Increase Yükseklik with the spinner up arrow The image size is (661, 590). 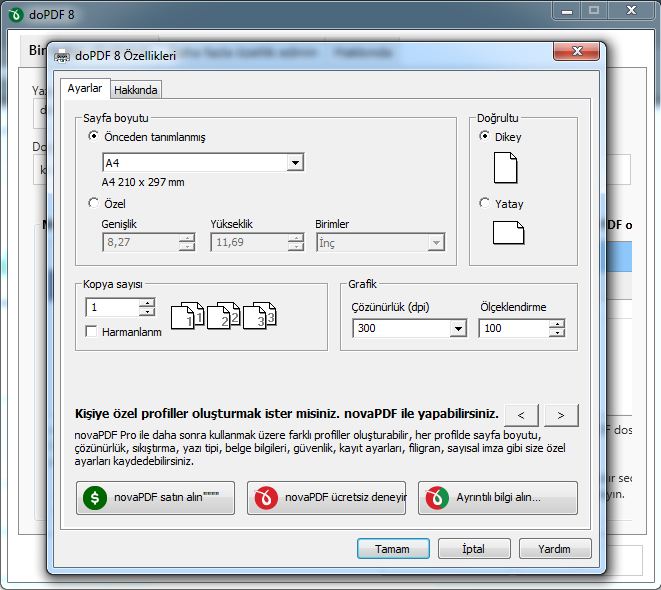coord(296,238)
